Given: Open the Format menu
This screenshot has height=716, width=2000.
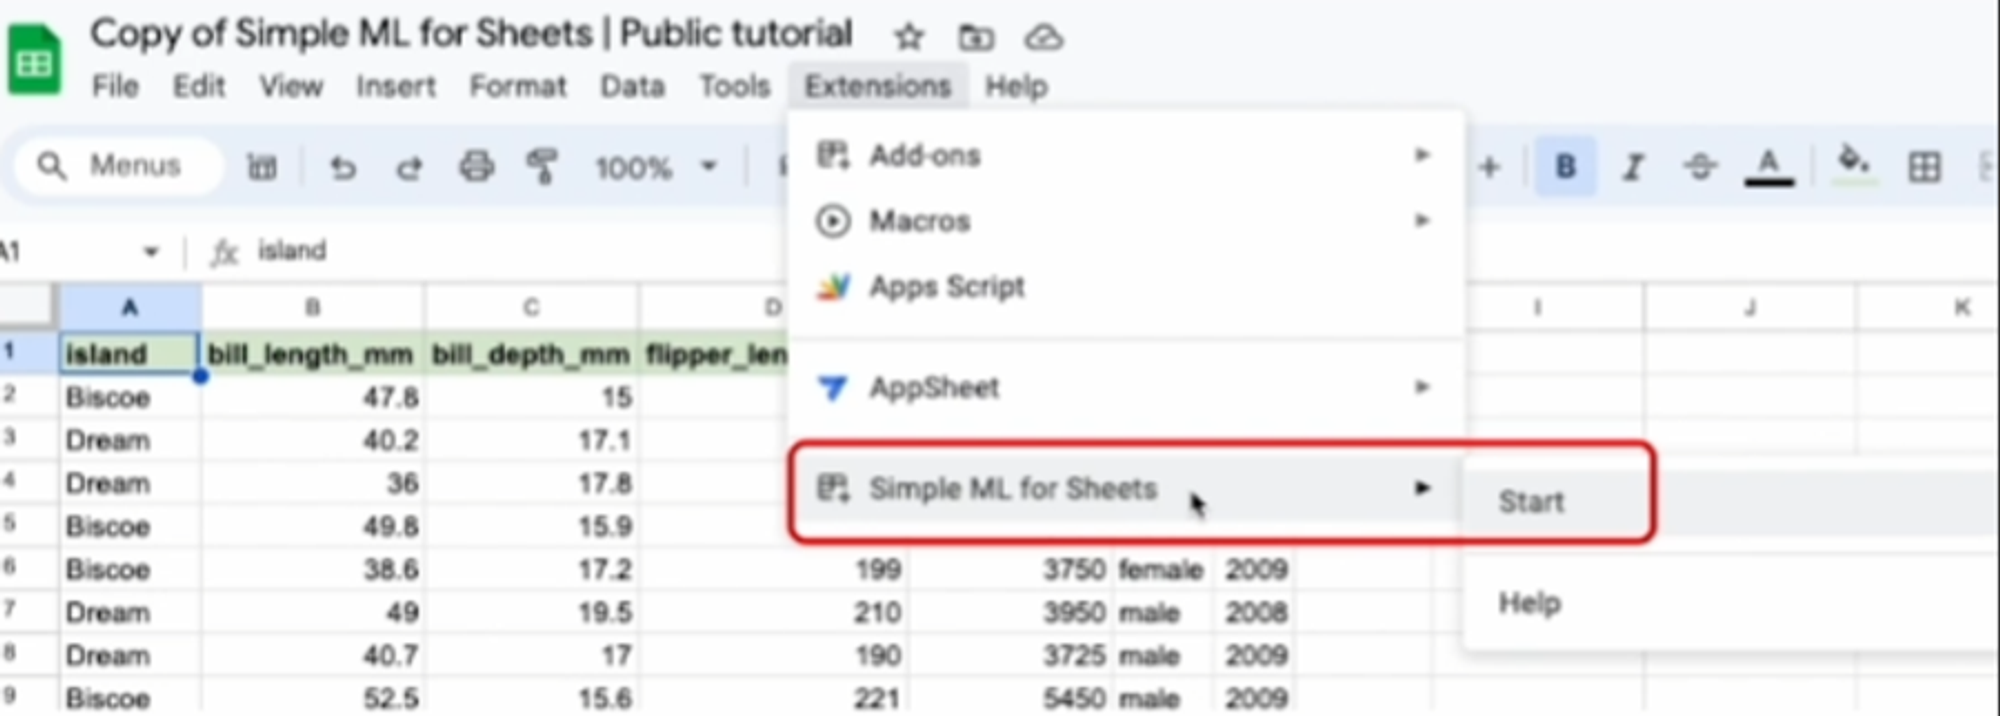Looking at the screenshot, I should 518,86.
